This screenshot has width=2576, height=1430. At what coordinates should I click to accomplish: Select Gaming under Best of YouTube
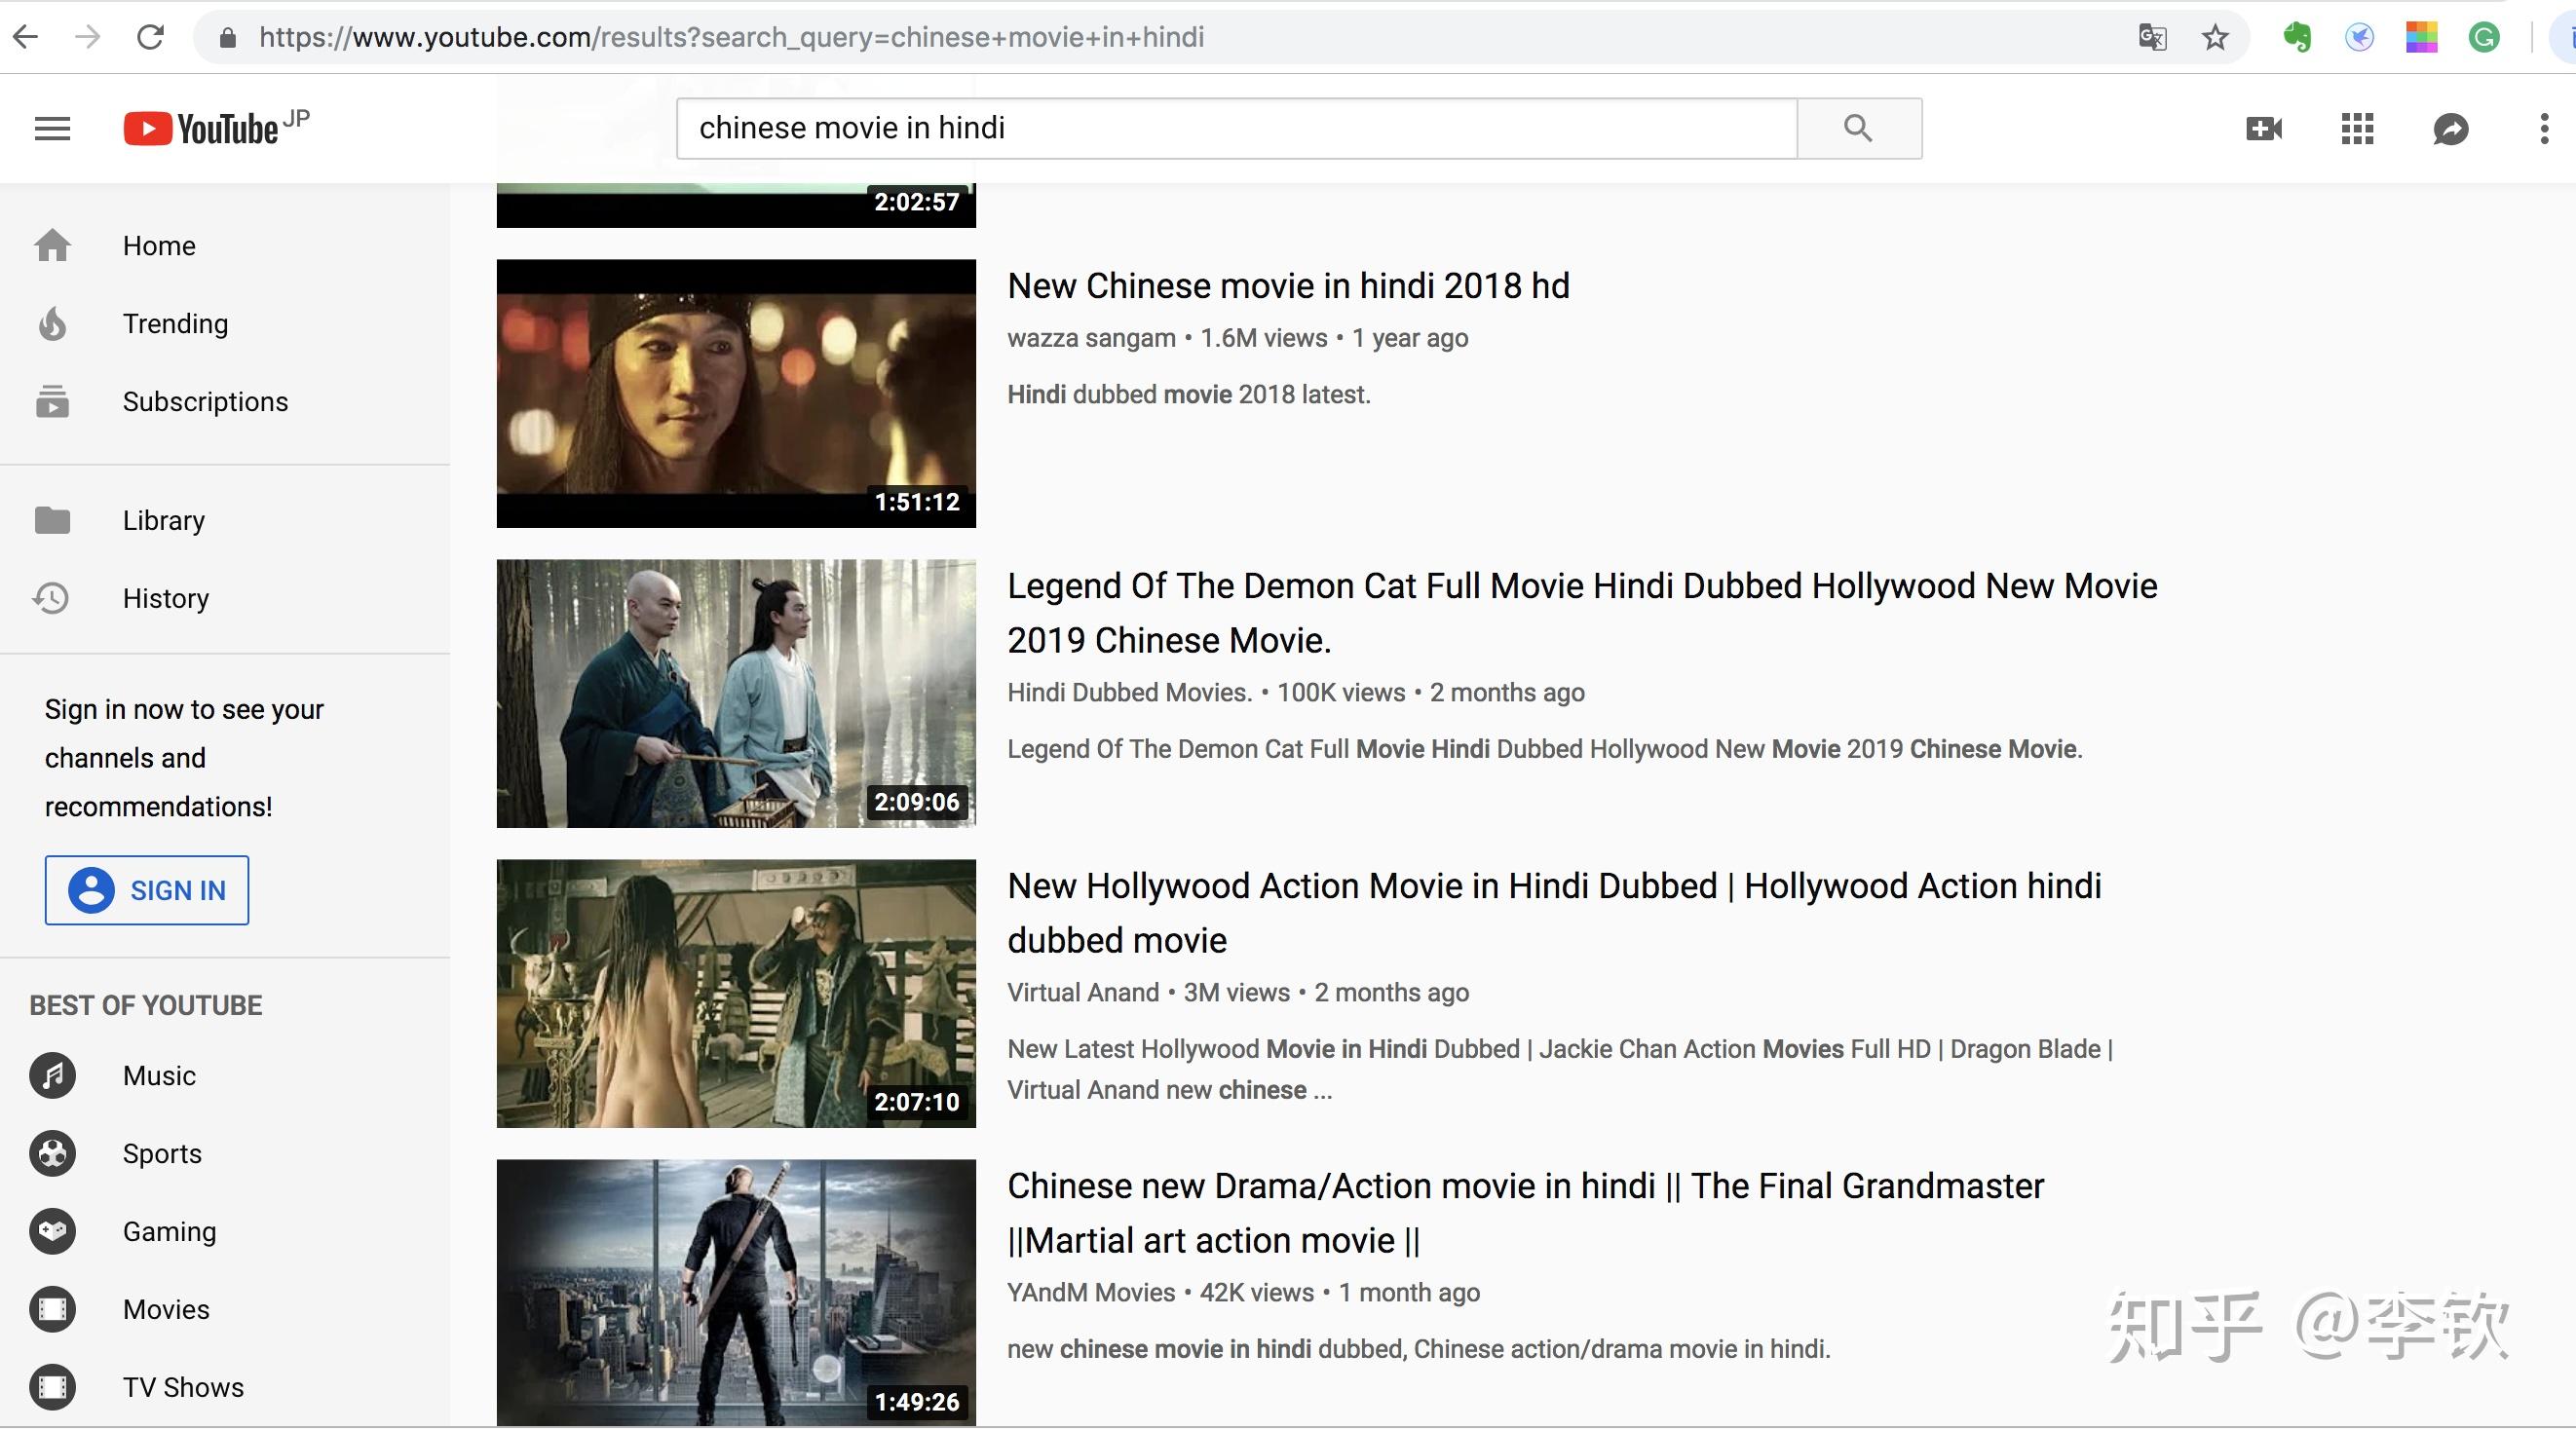225,1231
